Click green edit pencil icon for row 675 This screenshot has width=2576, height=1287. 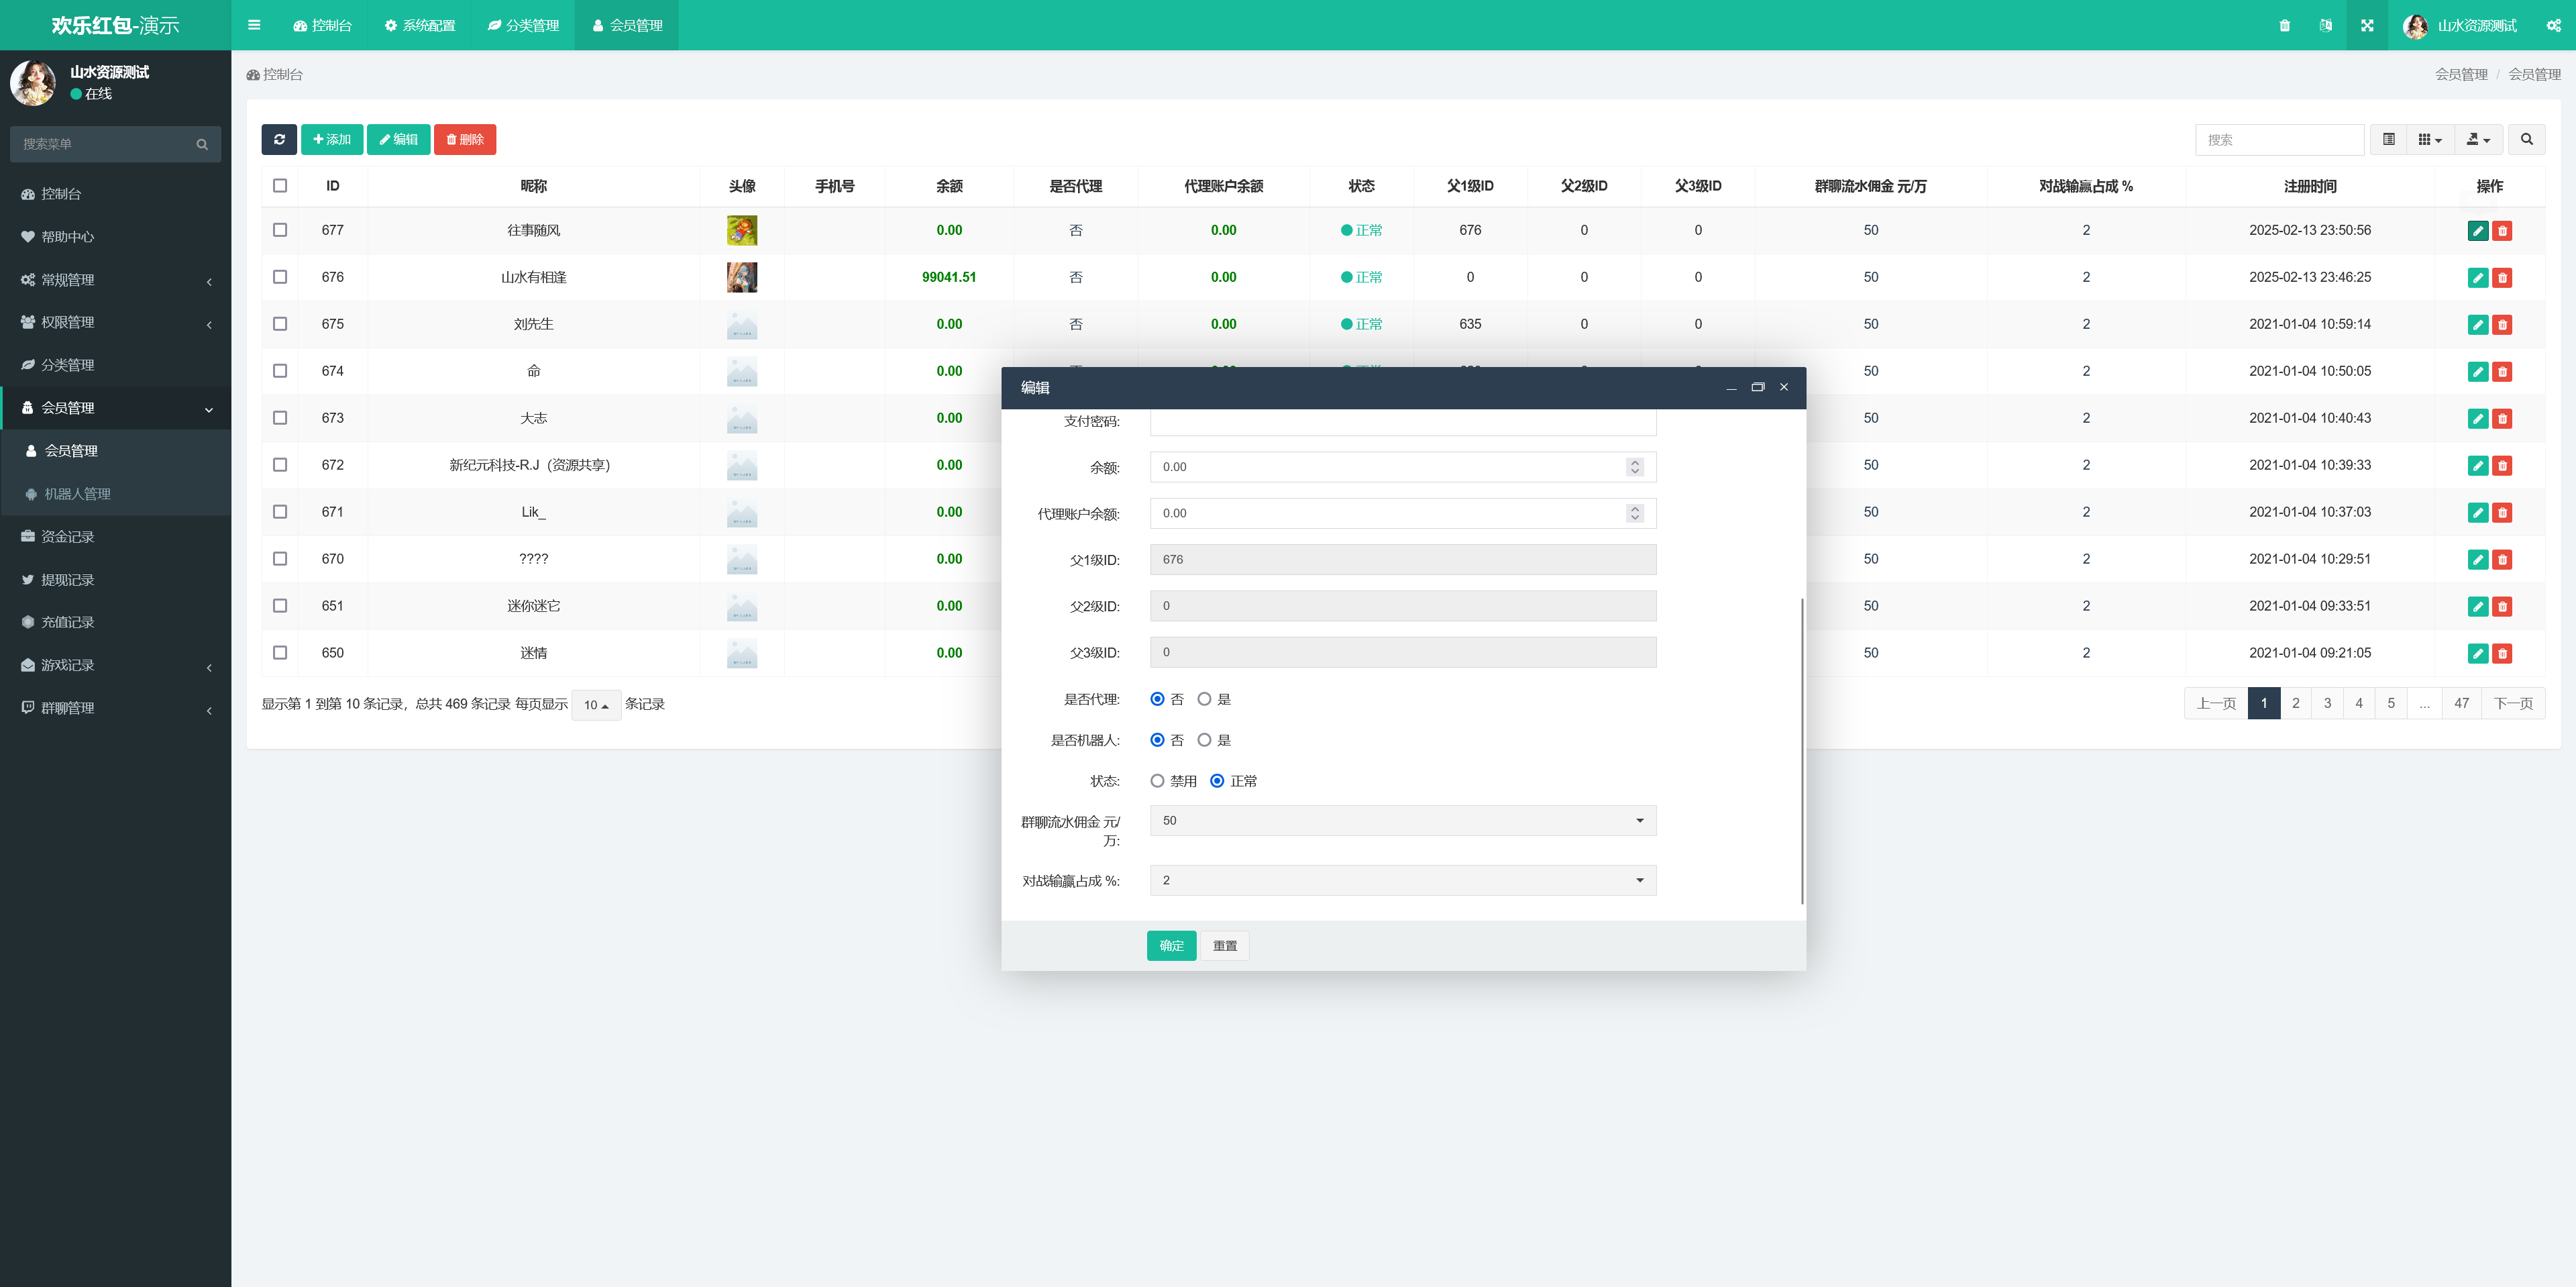coord(2477,325)
